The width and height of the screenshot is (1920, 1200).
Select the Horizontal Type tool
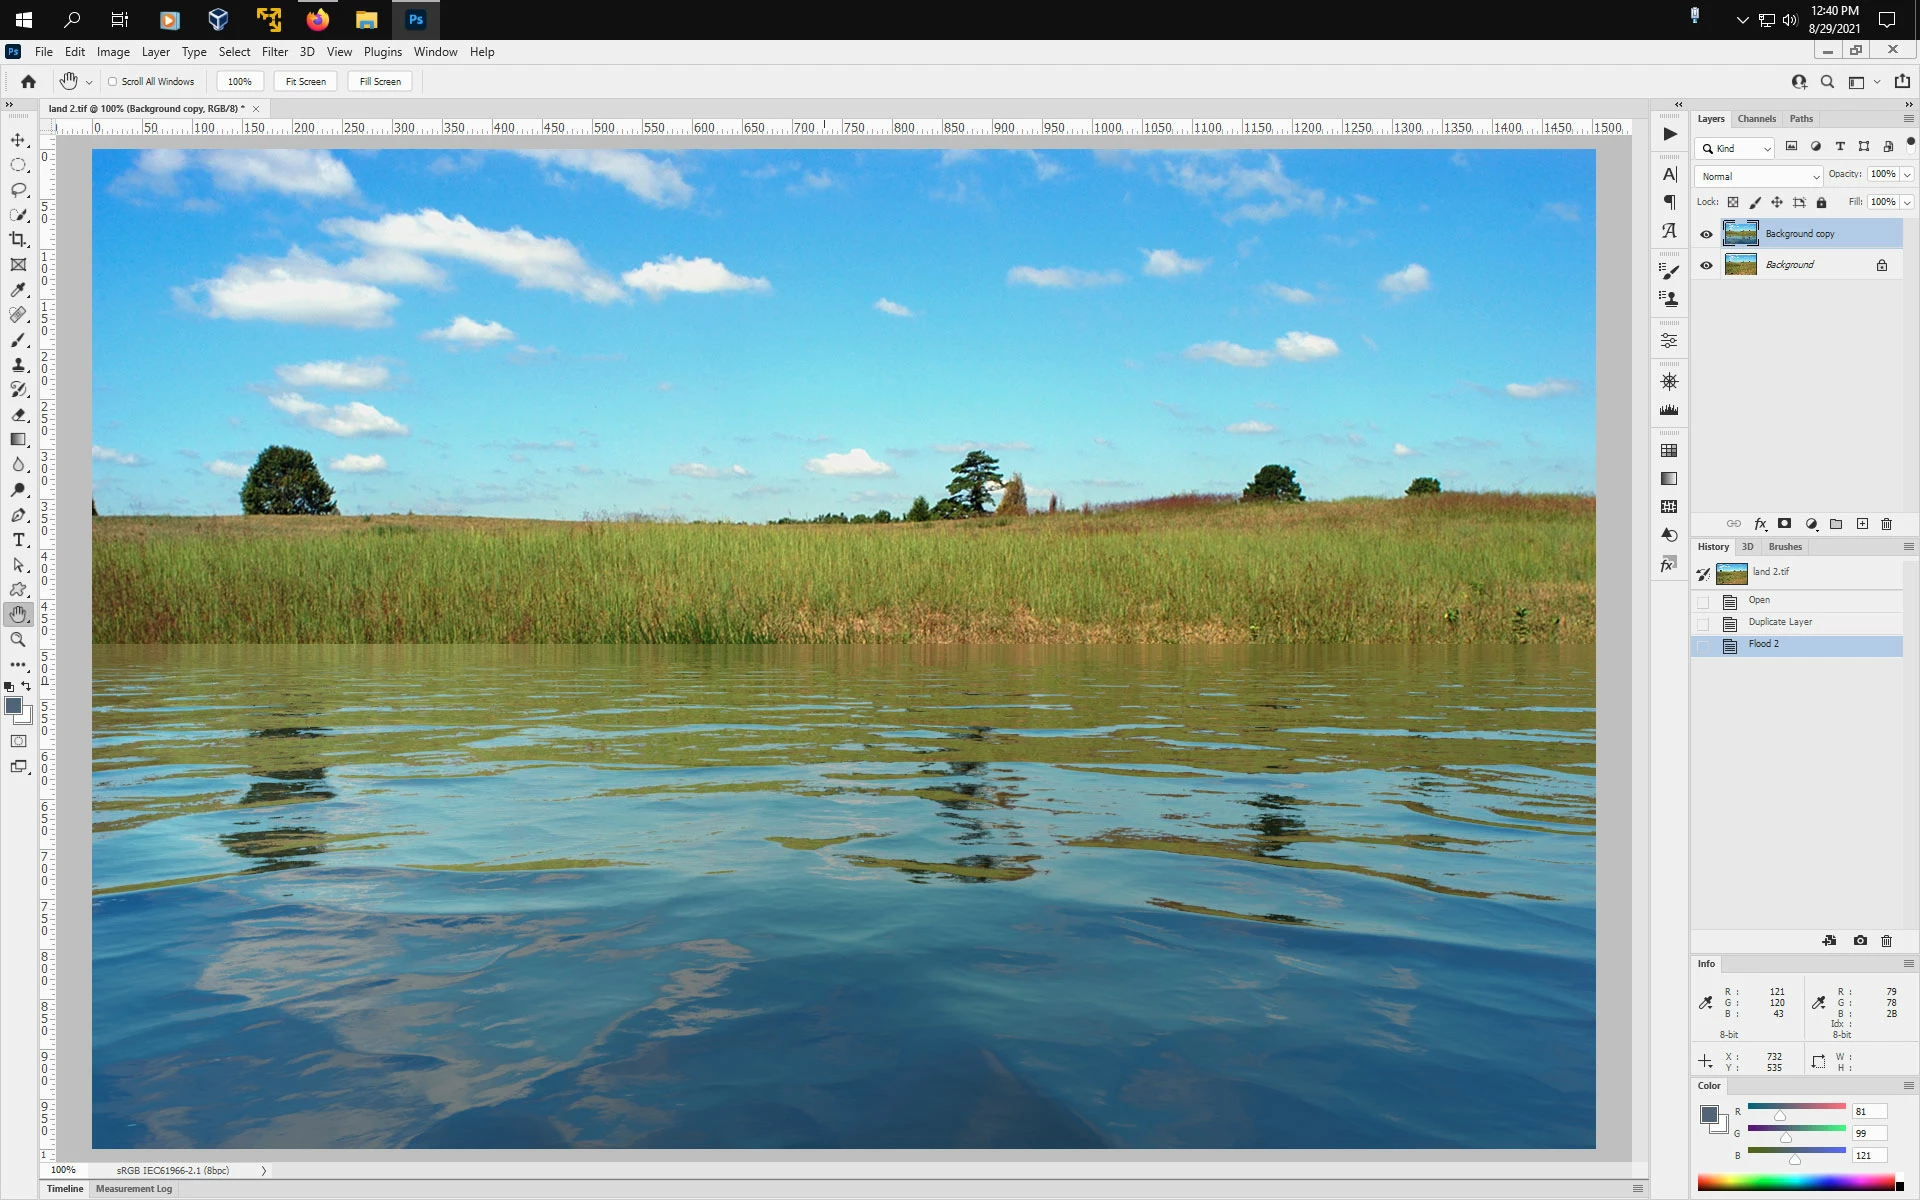pyautogui.click(x=18, y=540)
